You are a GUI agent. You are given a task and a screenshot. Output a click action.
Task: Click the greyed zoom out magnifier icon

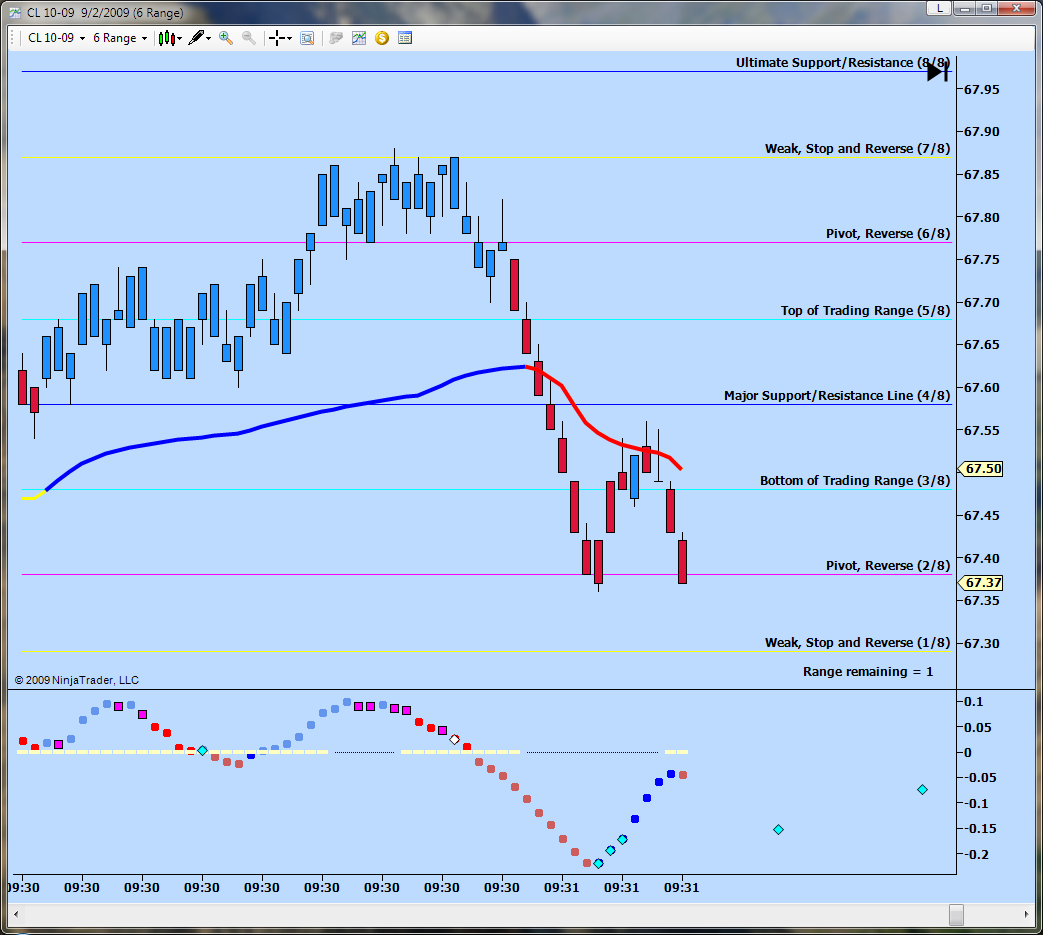[x=249, y=38]
